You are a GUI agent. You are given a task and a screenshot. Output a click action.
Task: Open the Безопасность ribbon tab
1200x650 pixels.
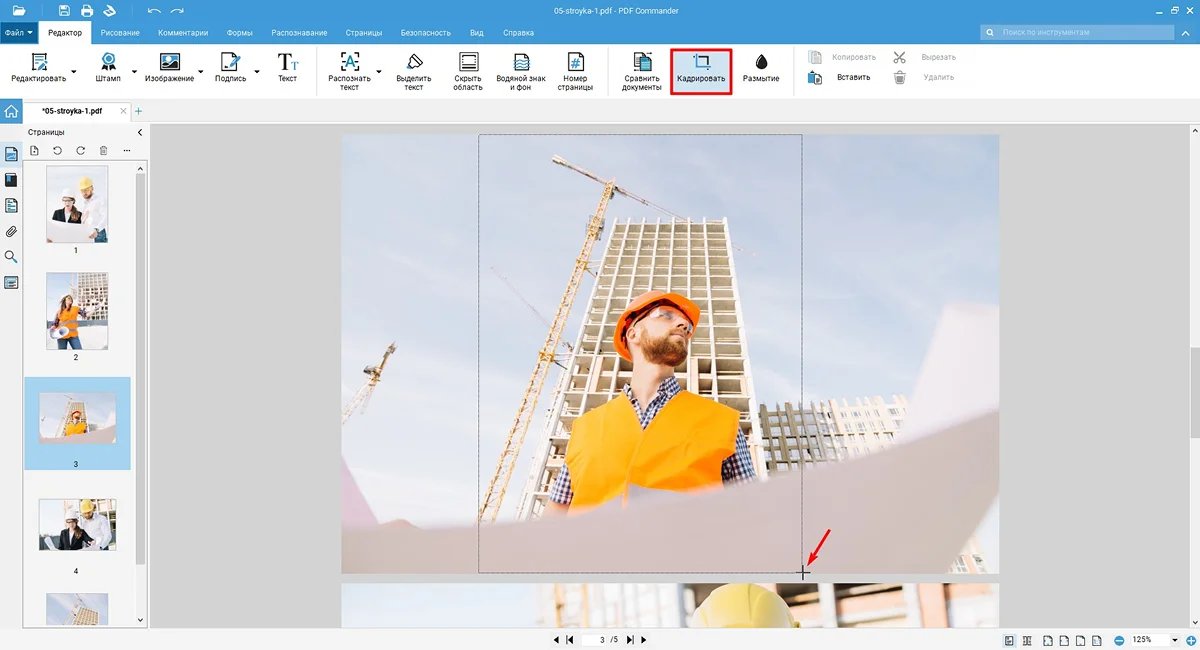(426, 33)
